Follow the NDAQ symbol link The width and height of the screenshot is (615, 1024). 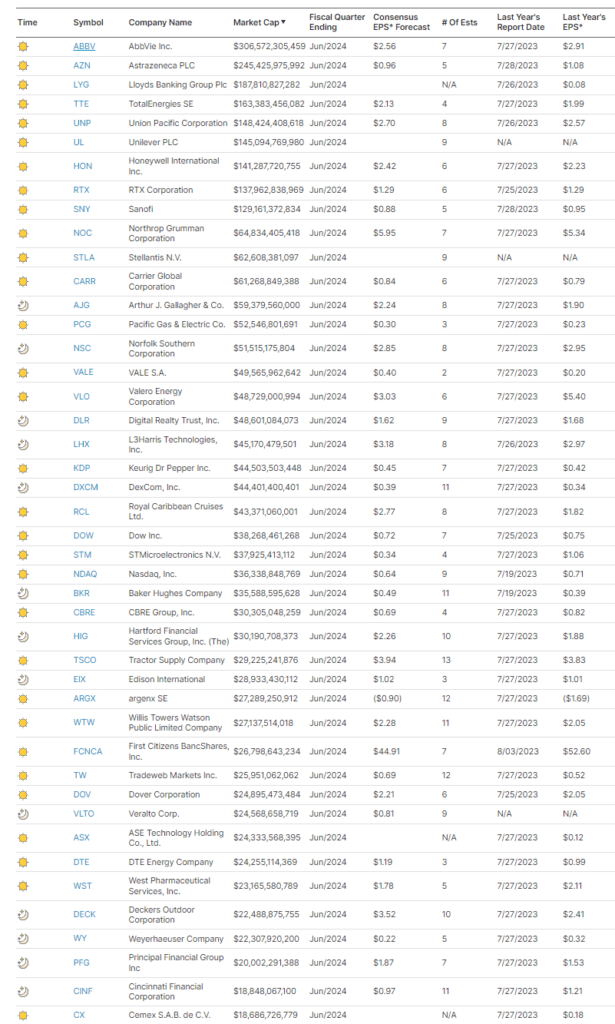pos(85,574)
